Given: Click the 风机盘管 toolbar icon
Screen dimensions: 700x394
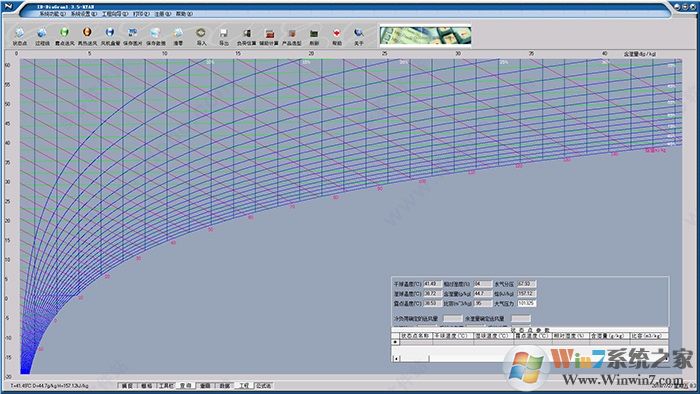Looking at the screenshot, I should 110,36.
